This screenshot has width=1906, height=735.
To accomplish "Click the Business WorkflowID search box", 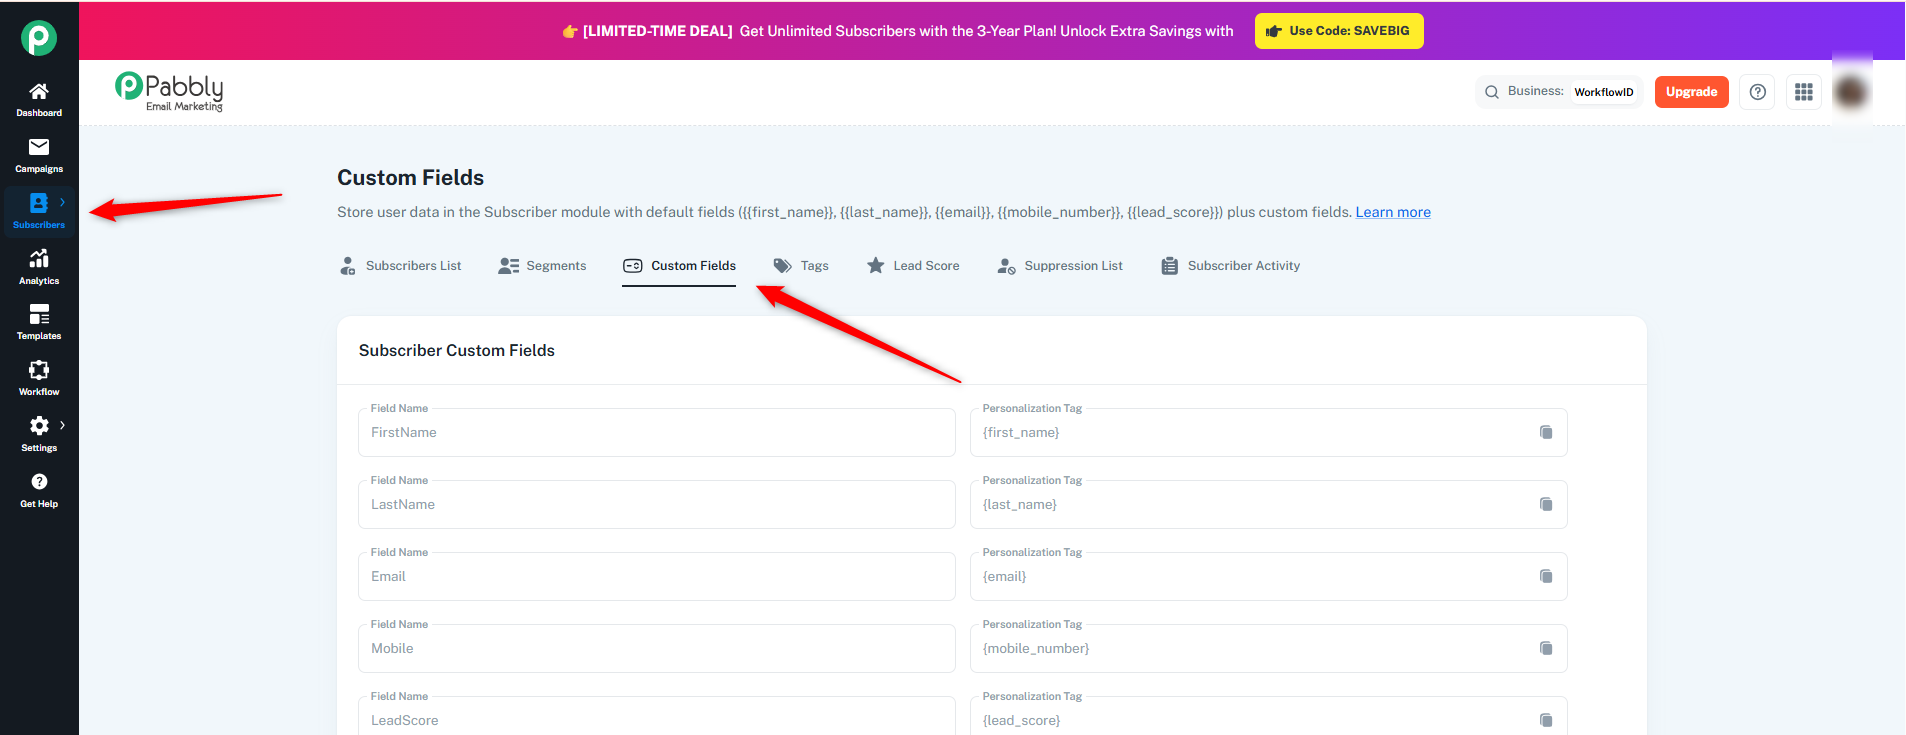I will [x=1560, y=92].
